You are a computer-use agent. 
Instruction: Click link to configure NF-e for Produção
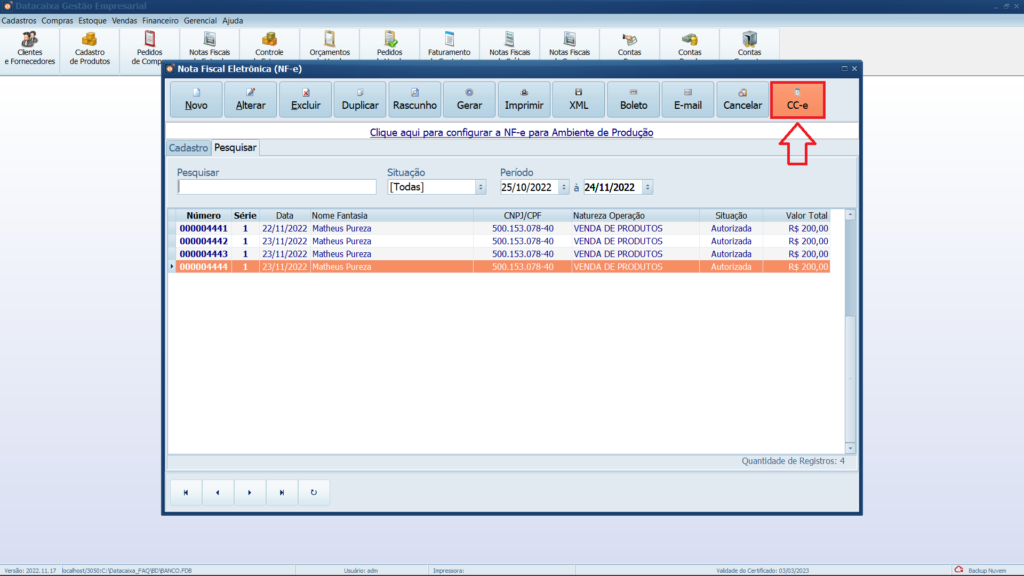511,132
